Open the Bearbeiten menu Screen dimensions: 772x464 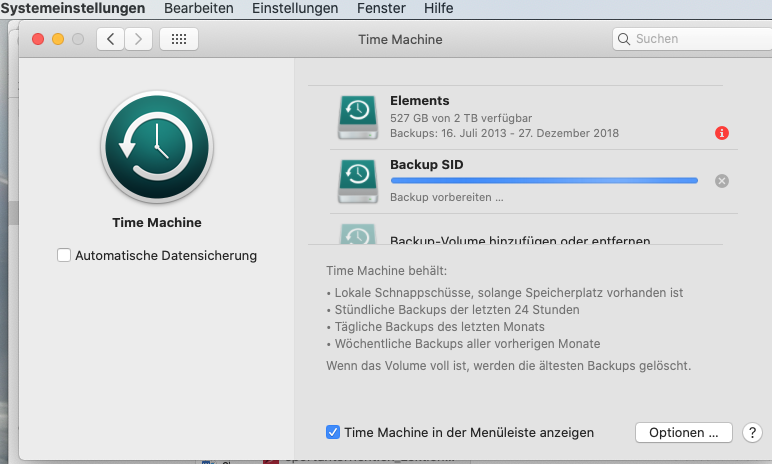[198, 8]
